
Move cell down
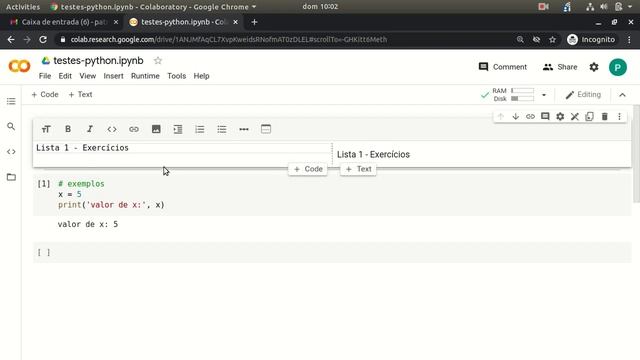click(516, 116)
